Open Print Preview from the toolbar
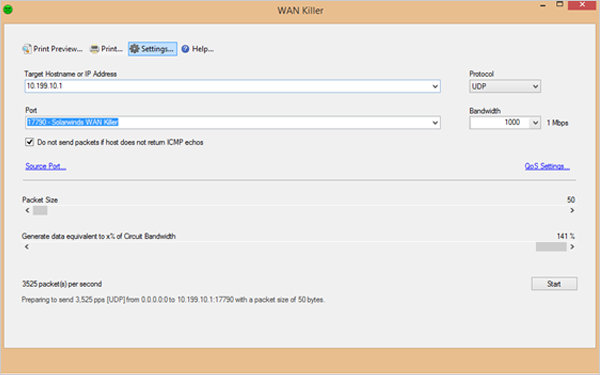This screenshot has width=600, height=375. coord(52,49)
